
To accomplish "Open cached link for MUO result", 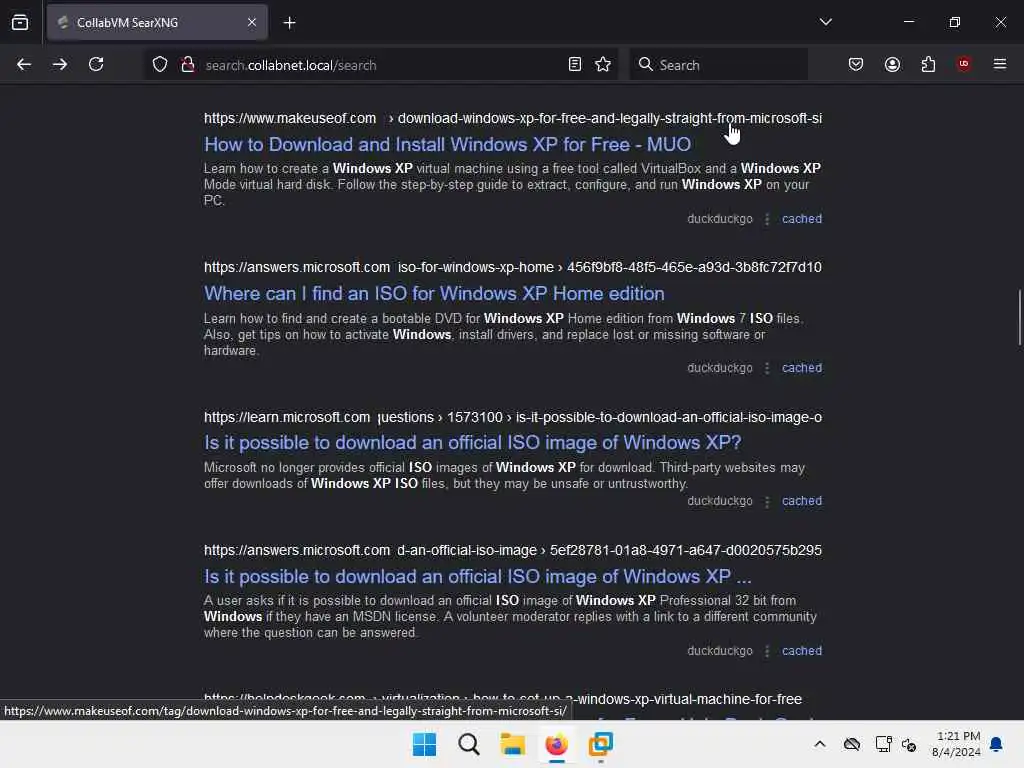I will click(802, 219).
